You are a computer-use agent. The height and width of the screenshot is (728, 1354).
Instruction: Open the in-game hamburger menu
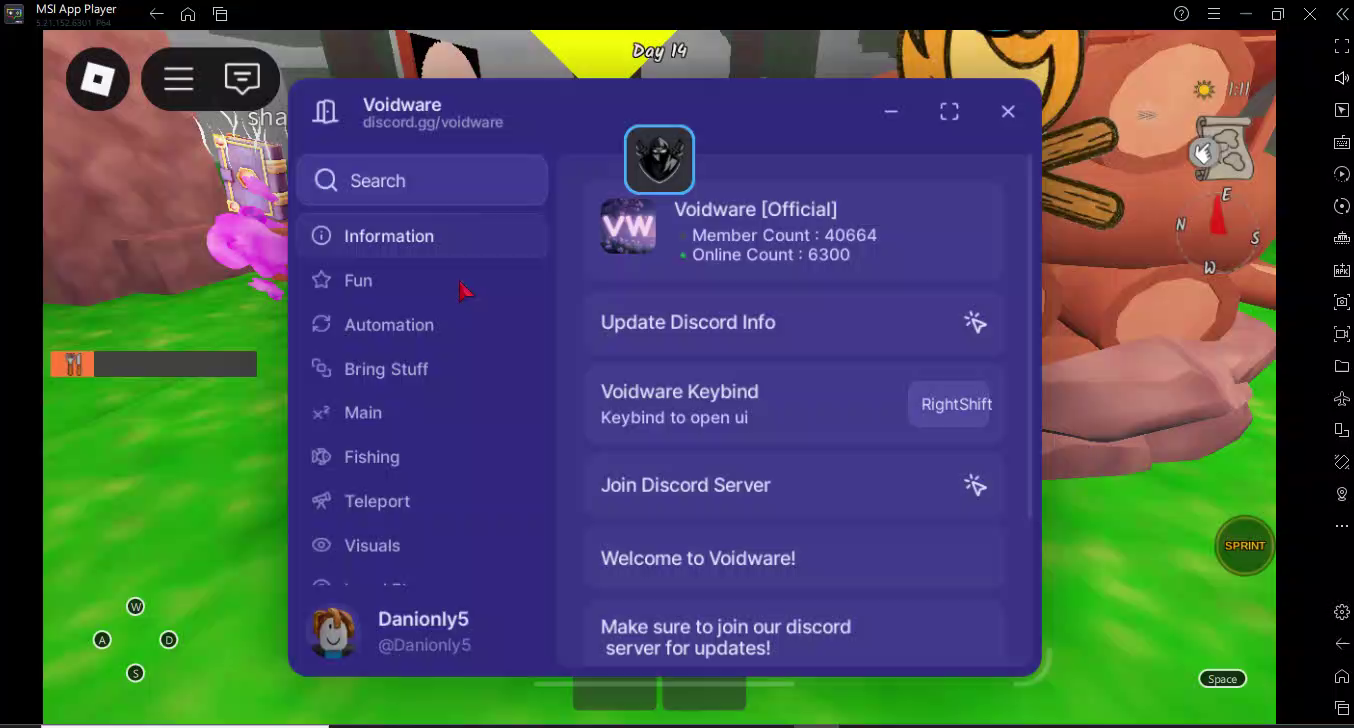point(179,78)
